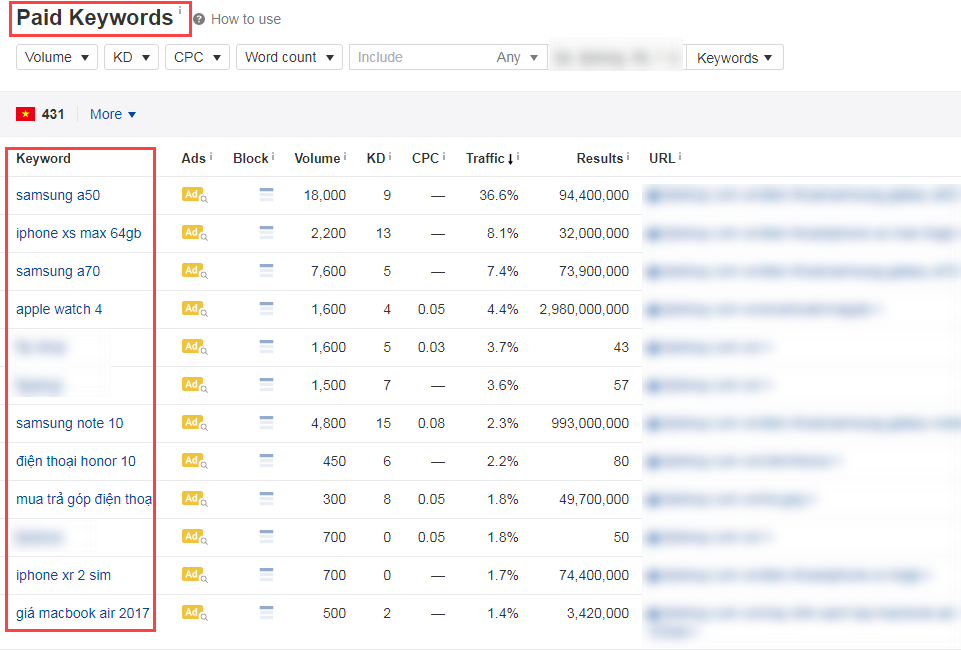Image resolution: width=961 pixels, height=650 pixels.
Task: Expand the KD filter dropdown
Action: coord(131,58)
